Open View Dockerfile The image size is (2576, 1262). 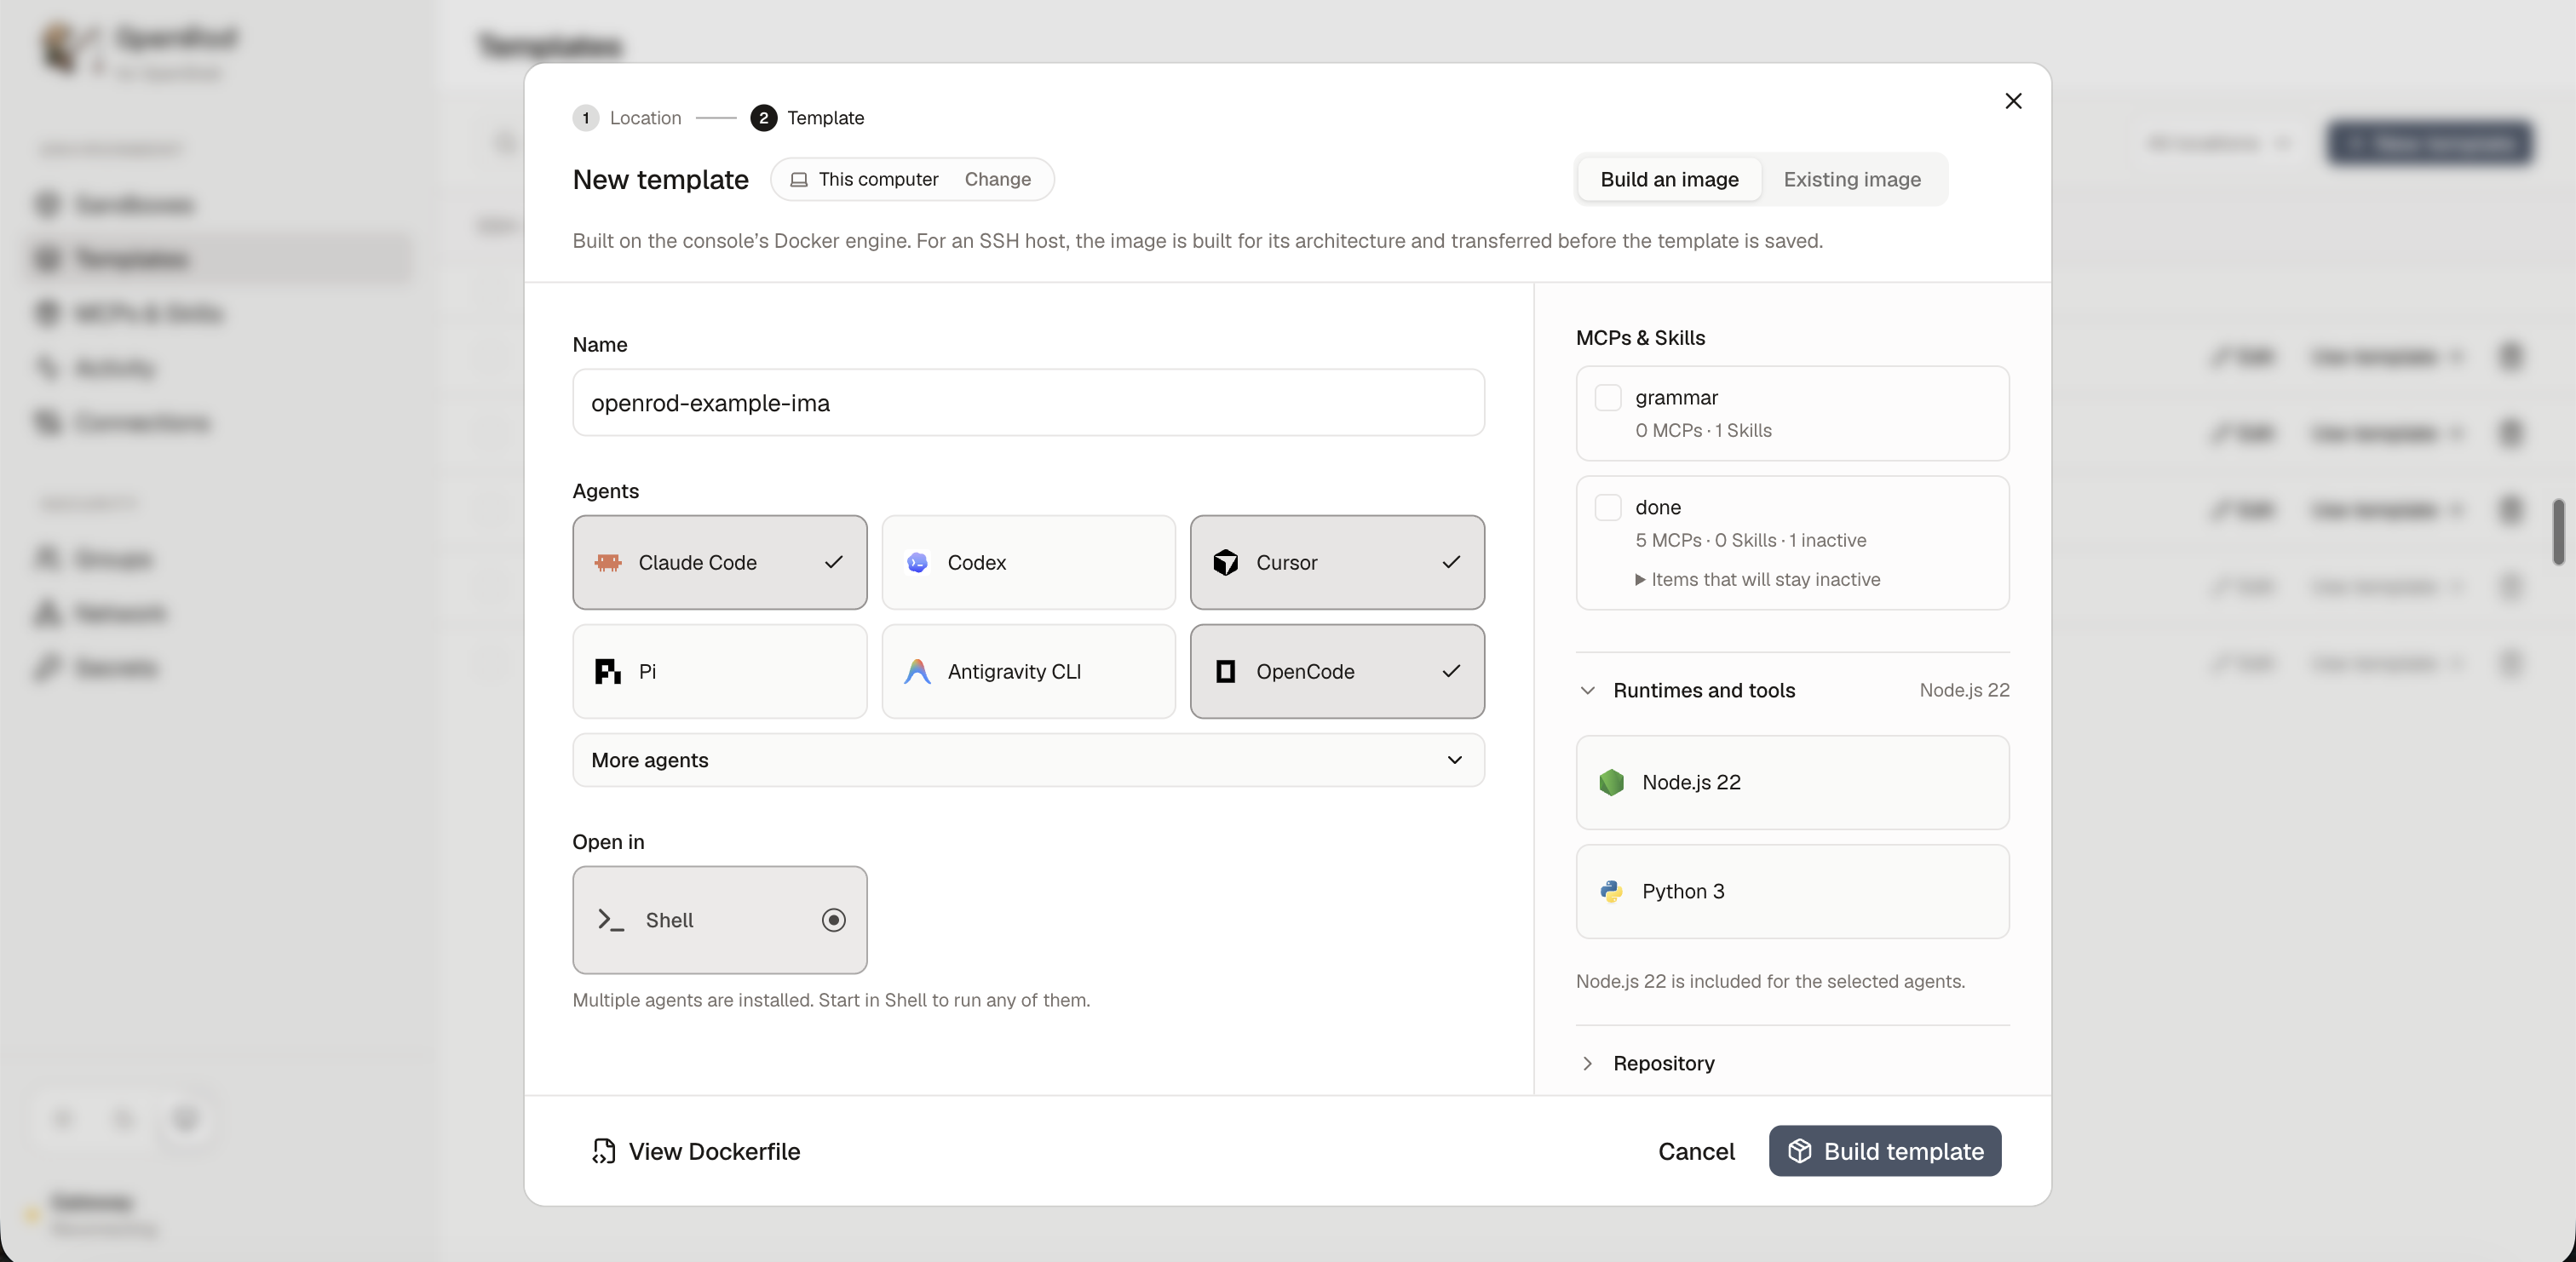coord(696,1151)
